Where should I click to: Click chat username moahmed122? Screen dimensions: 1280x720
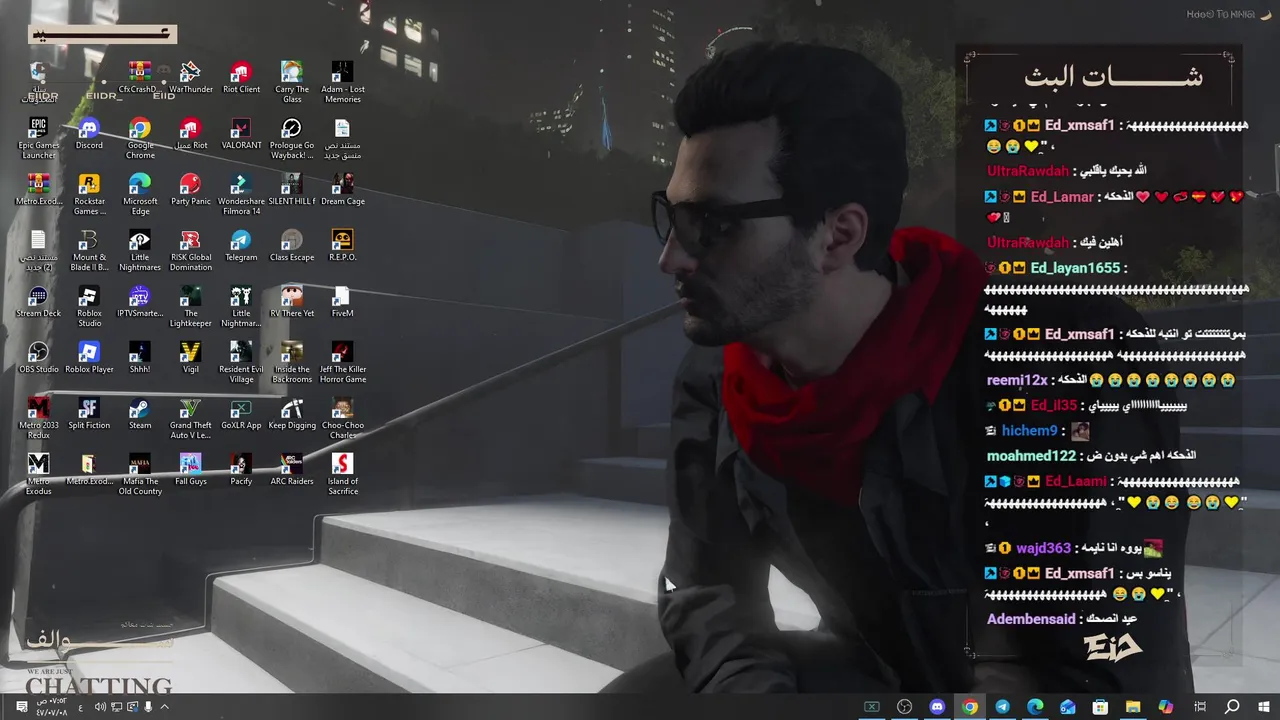[1031, 456]
